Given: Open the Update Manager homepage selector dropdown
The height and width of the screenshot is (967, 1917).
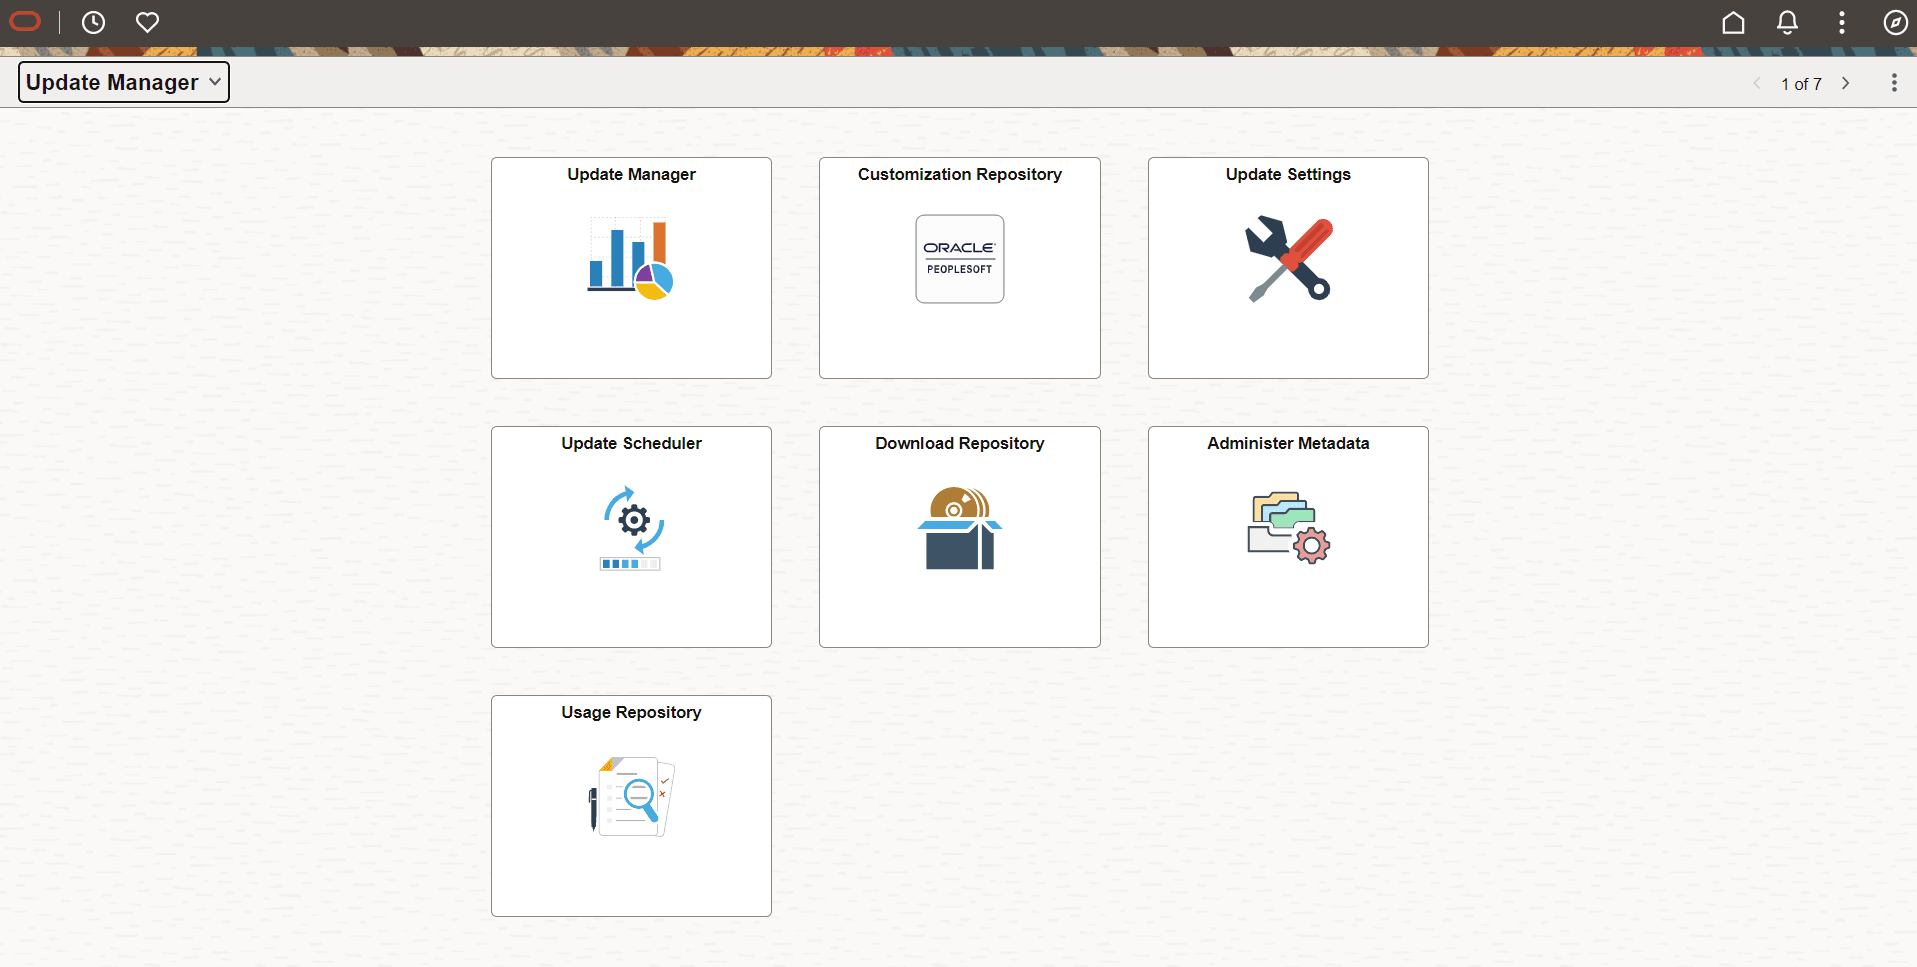Looking at the screenshot, I should click(123, 82).
